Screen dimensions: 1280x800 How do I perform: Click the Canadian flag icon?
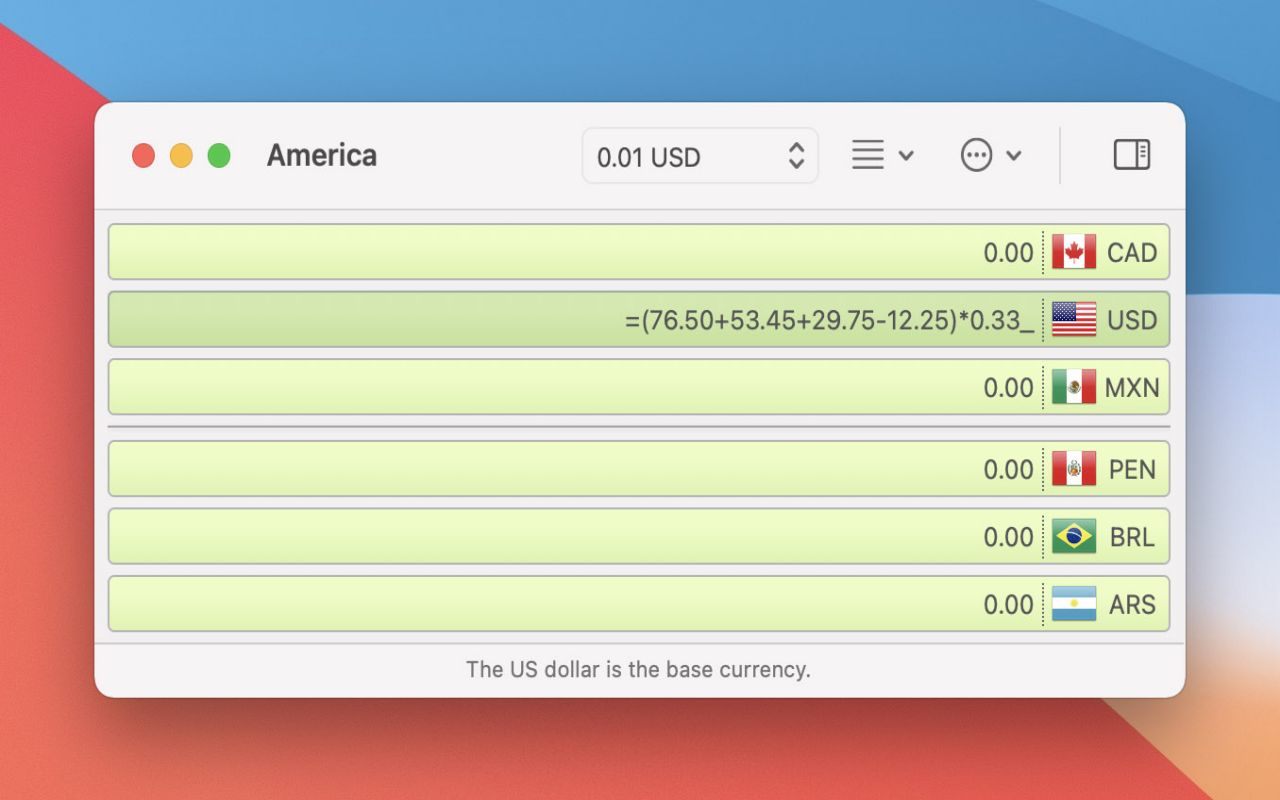click(1074, 252)
